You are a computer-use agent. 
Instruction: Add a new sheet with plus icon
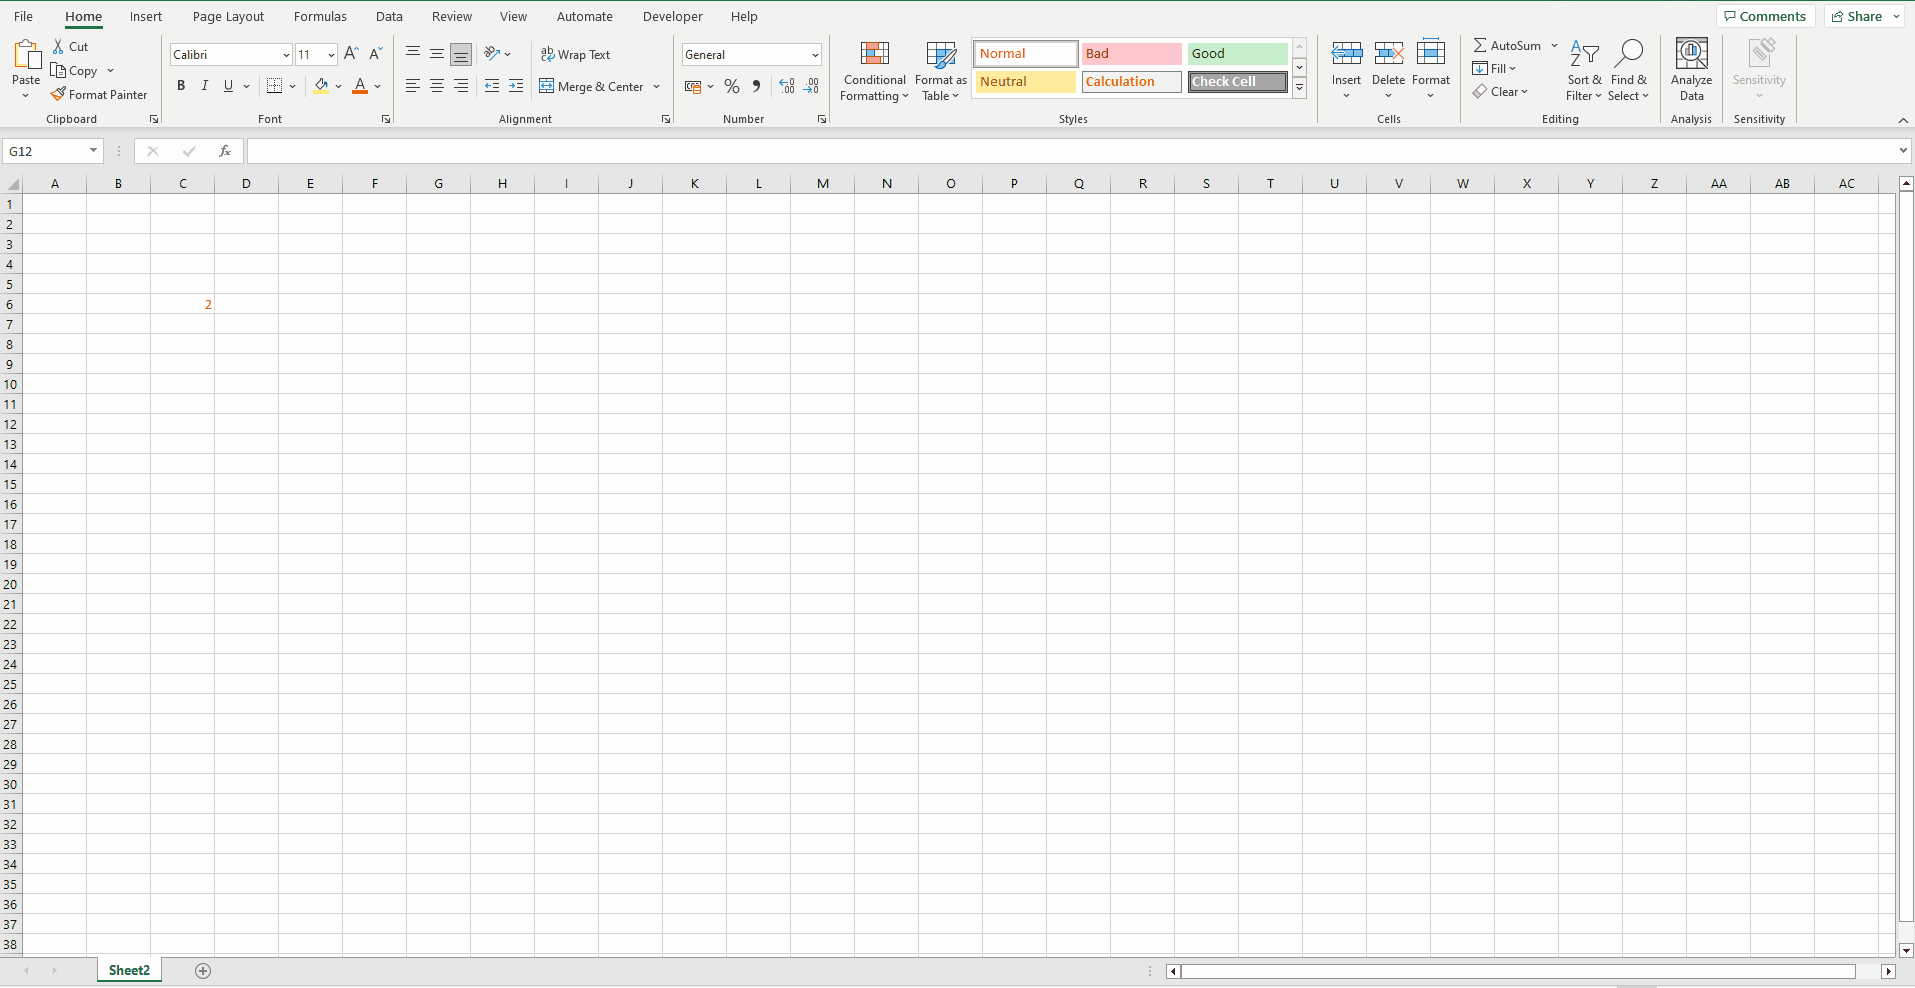pyautogui.click(x=203, y=971)
